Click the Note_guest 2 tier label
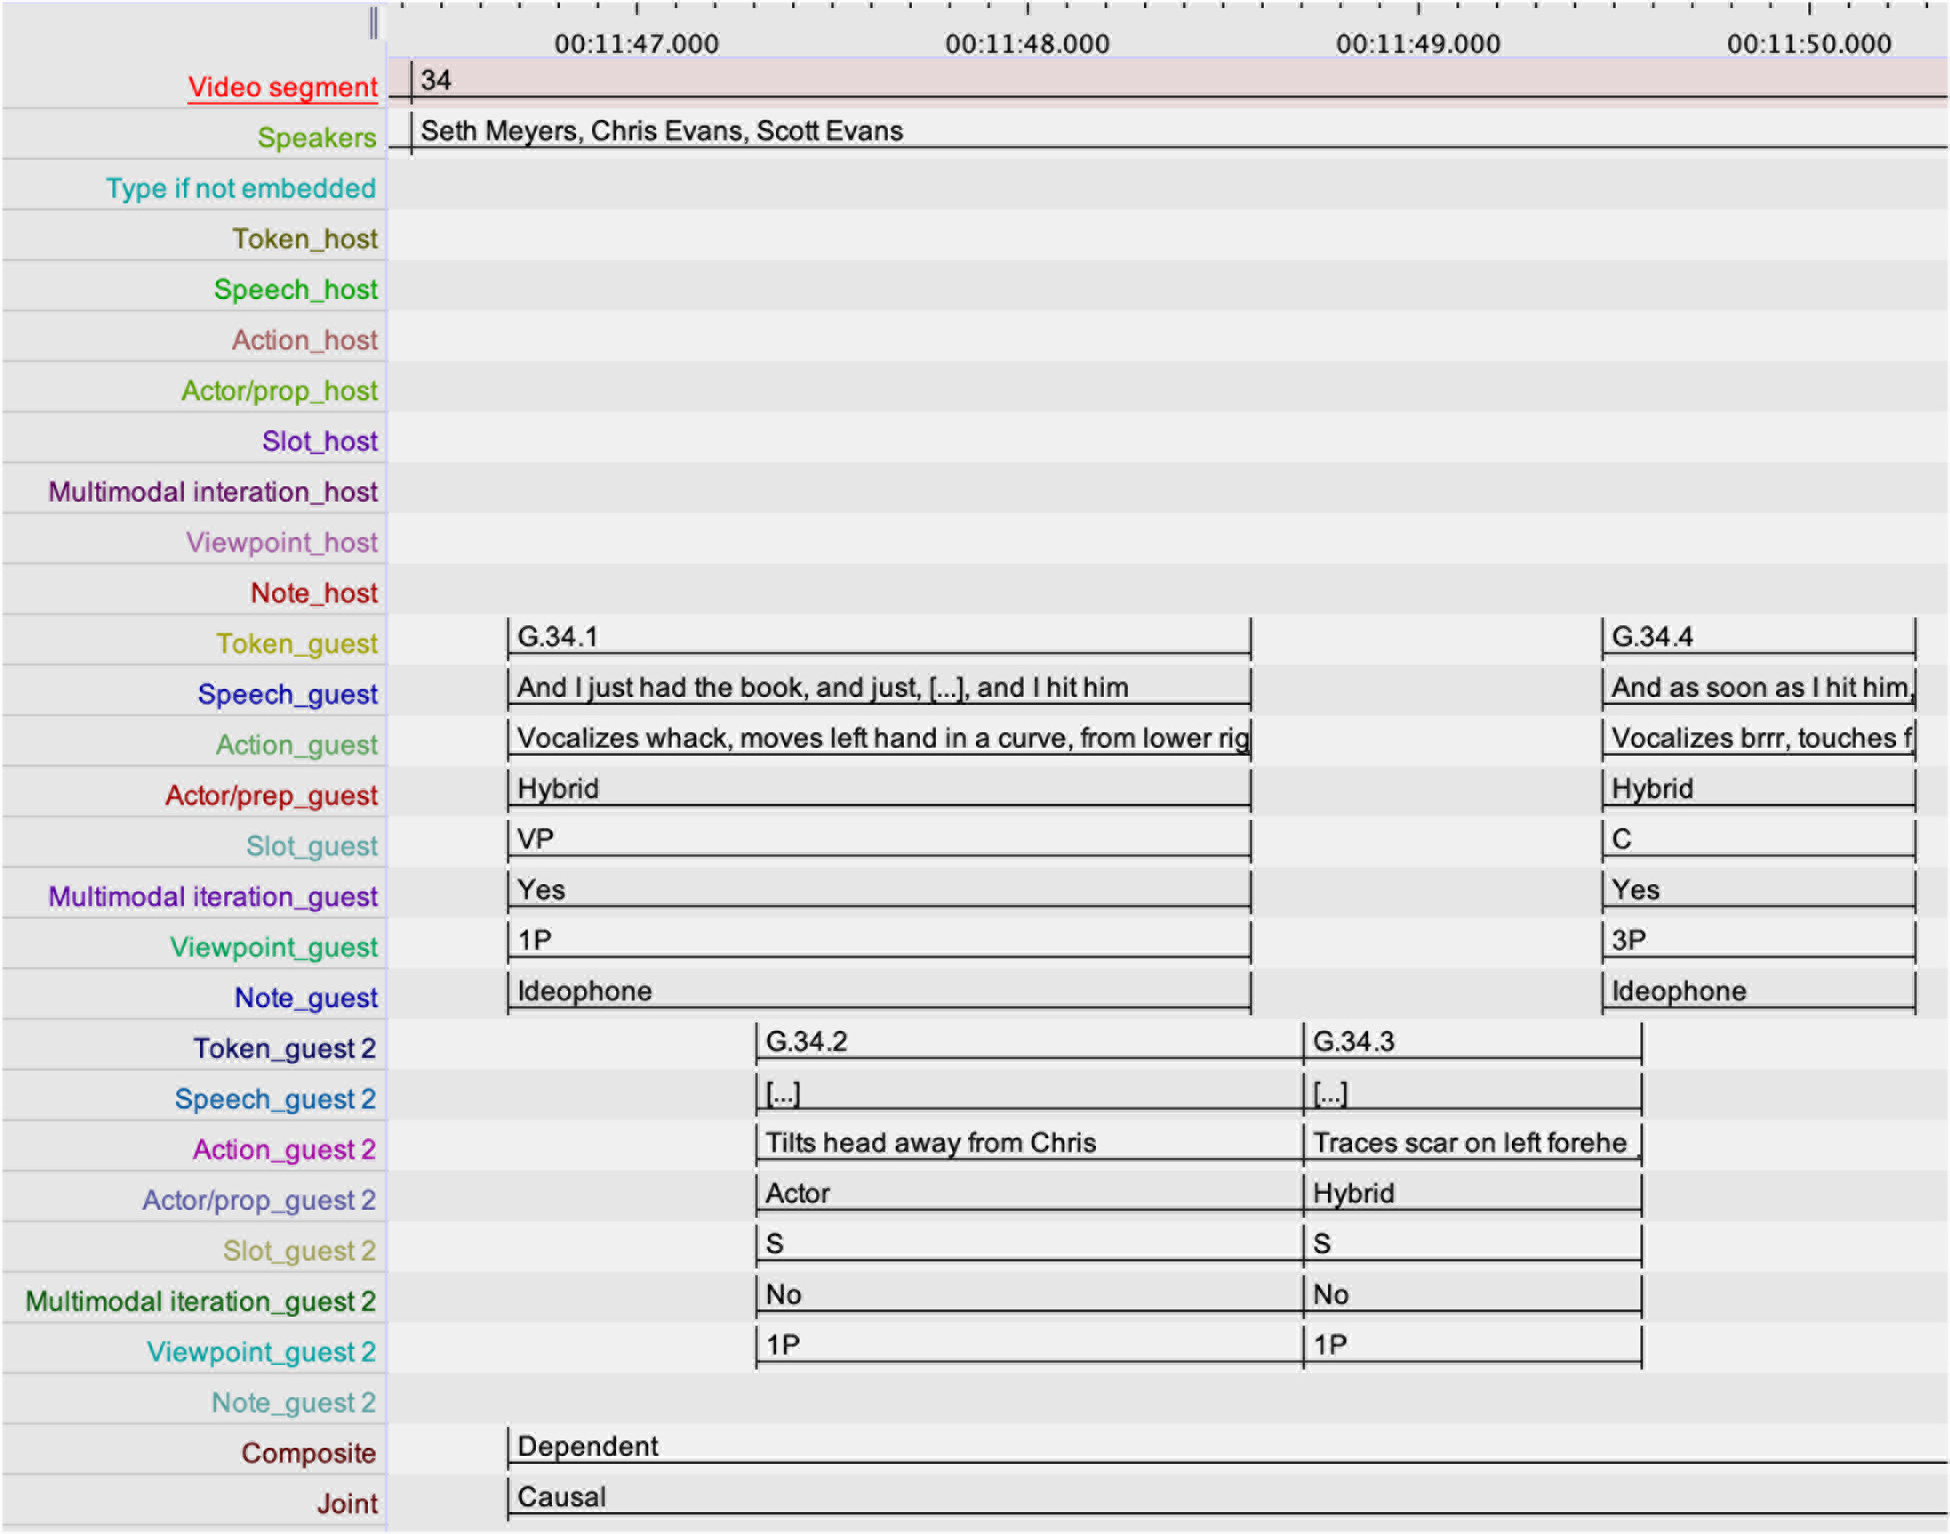The height and width of the screenshot is (1534, 1950). pyautogui.click(x=293, y=1402)
